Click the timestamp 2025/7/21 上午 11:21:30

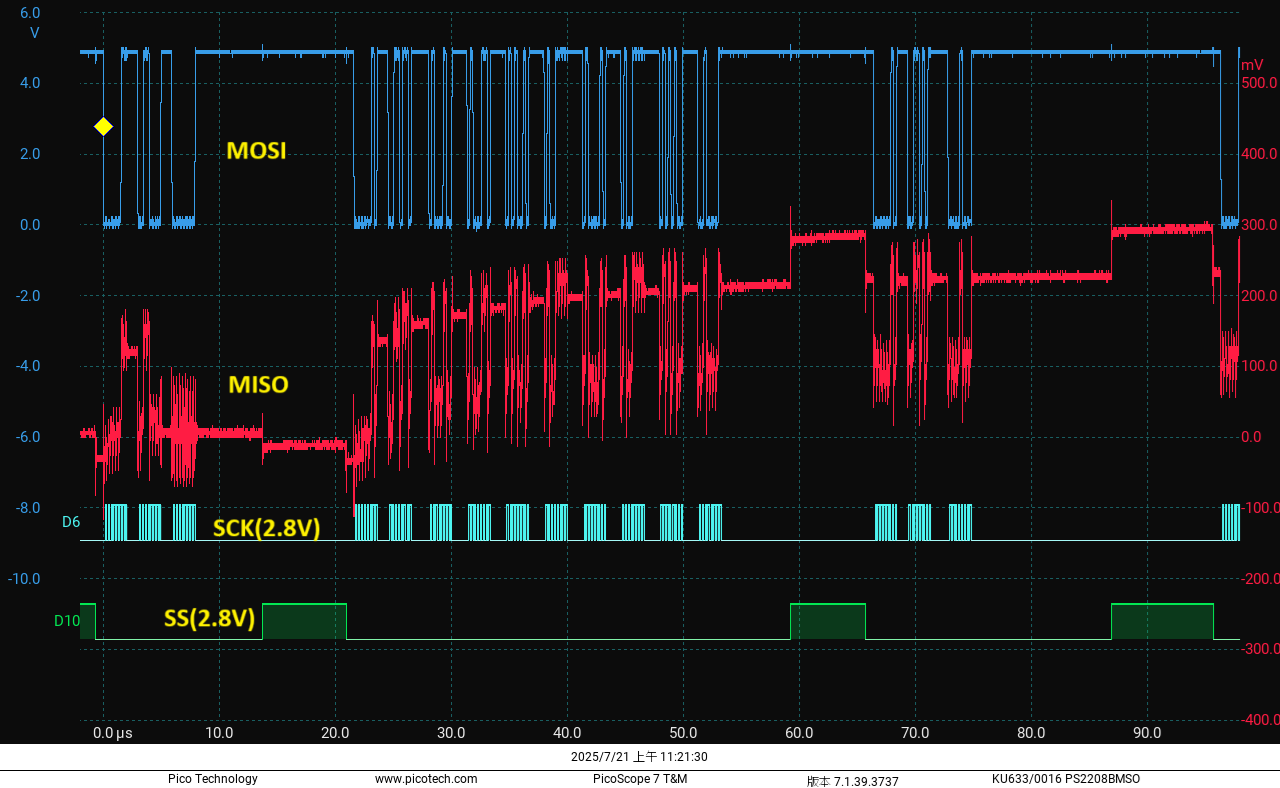(x=639, y=757)
